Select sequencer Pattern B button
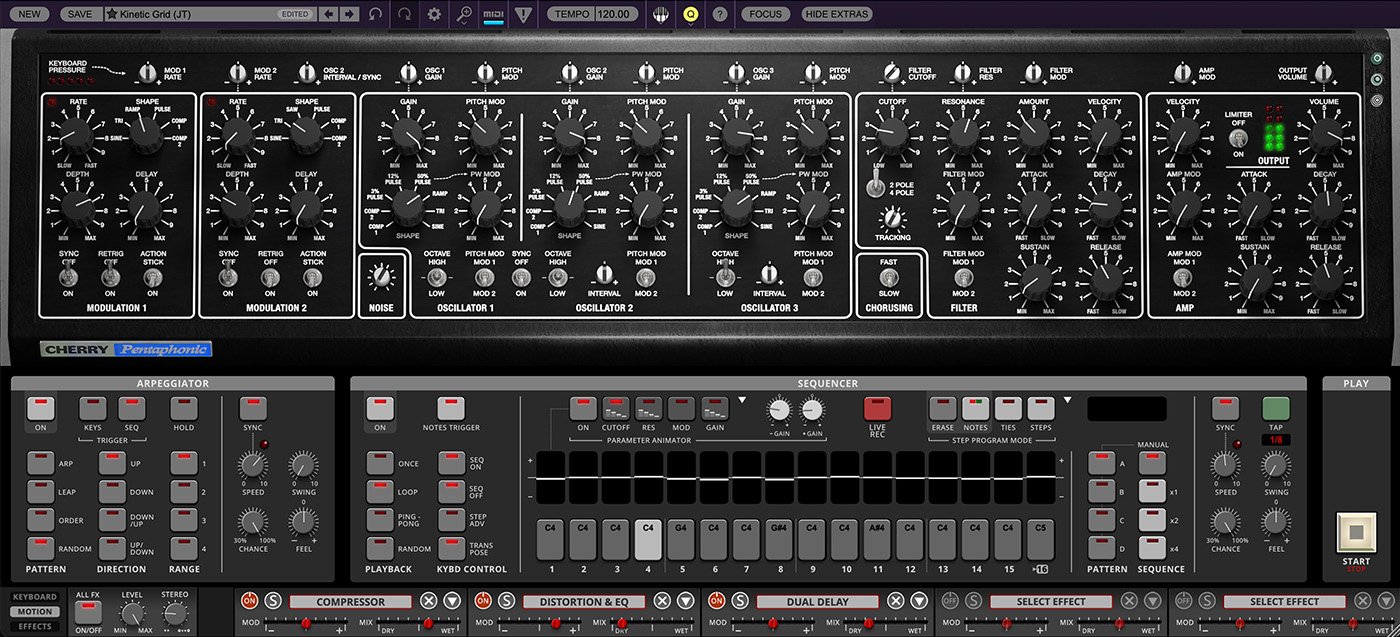 pos(1101,491)
